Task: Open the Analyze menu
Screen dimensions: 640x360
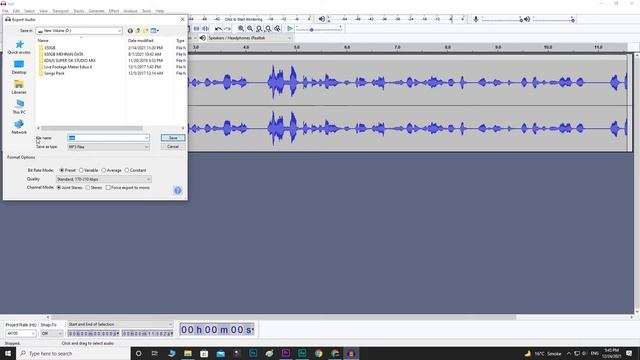Action: (131, 11)
